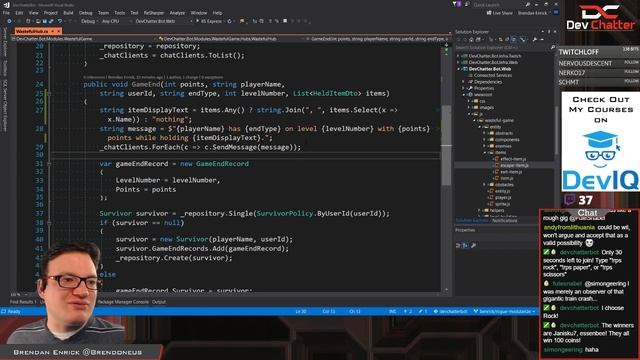
Task: Open the Team menu
Action: tap(103, 13)
